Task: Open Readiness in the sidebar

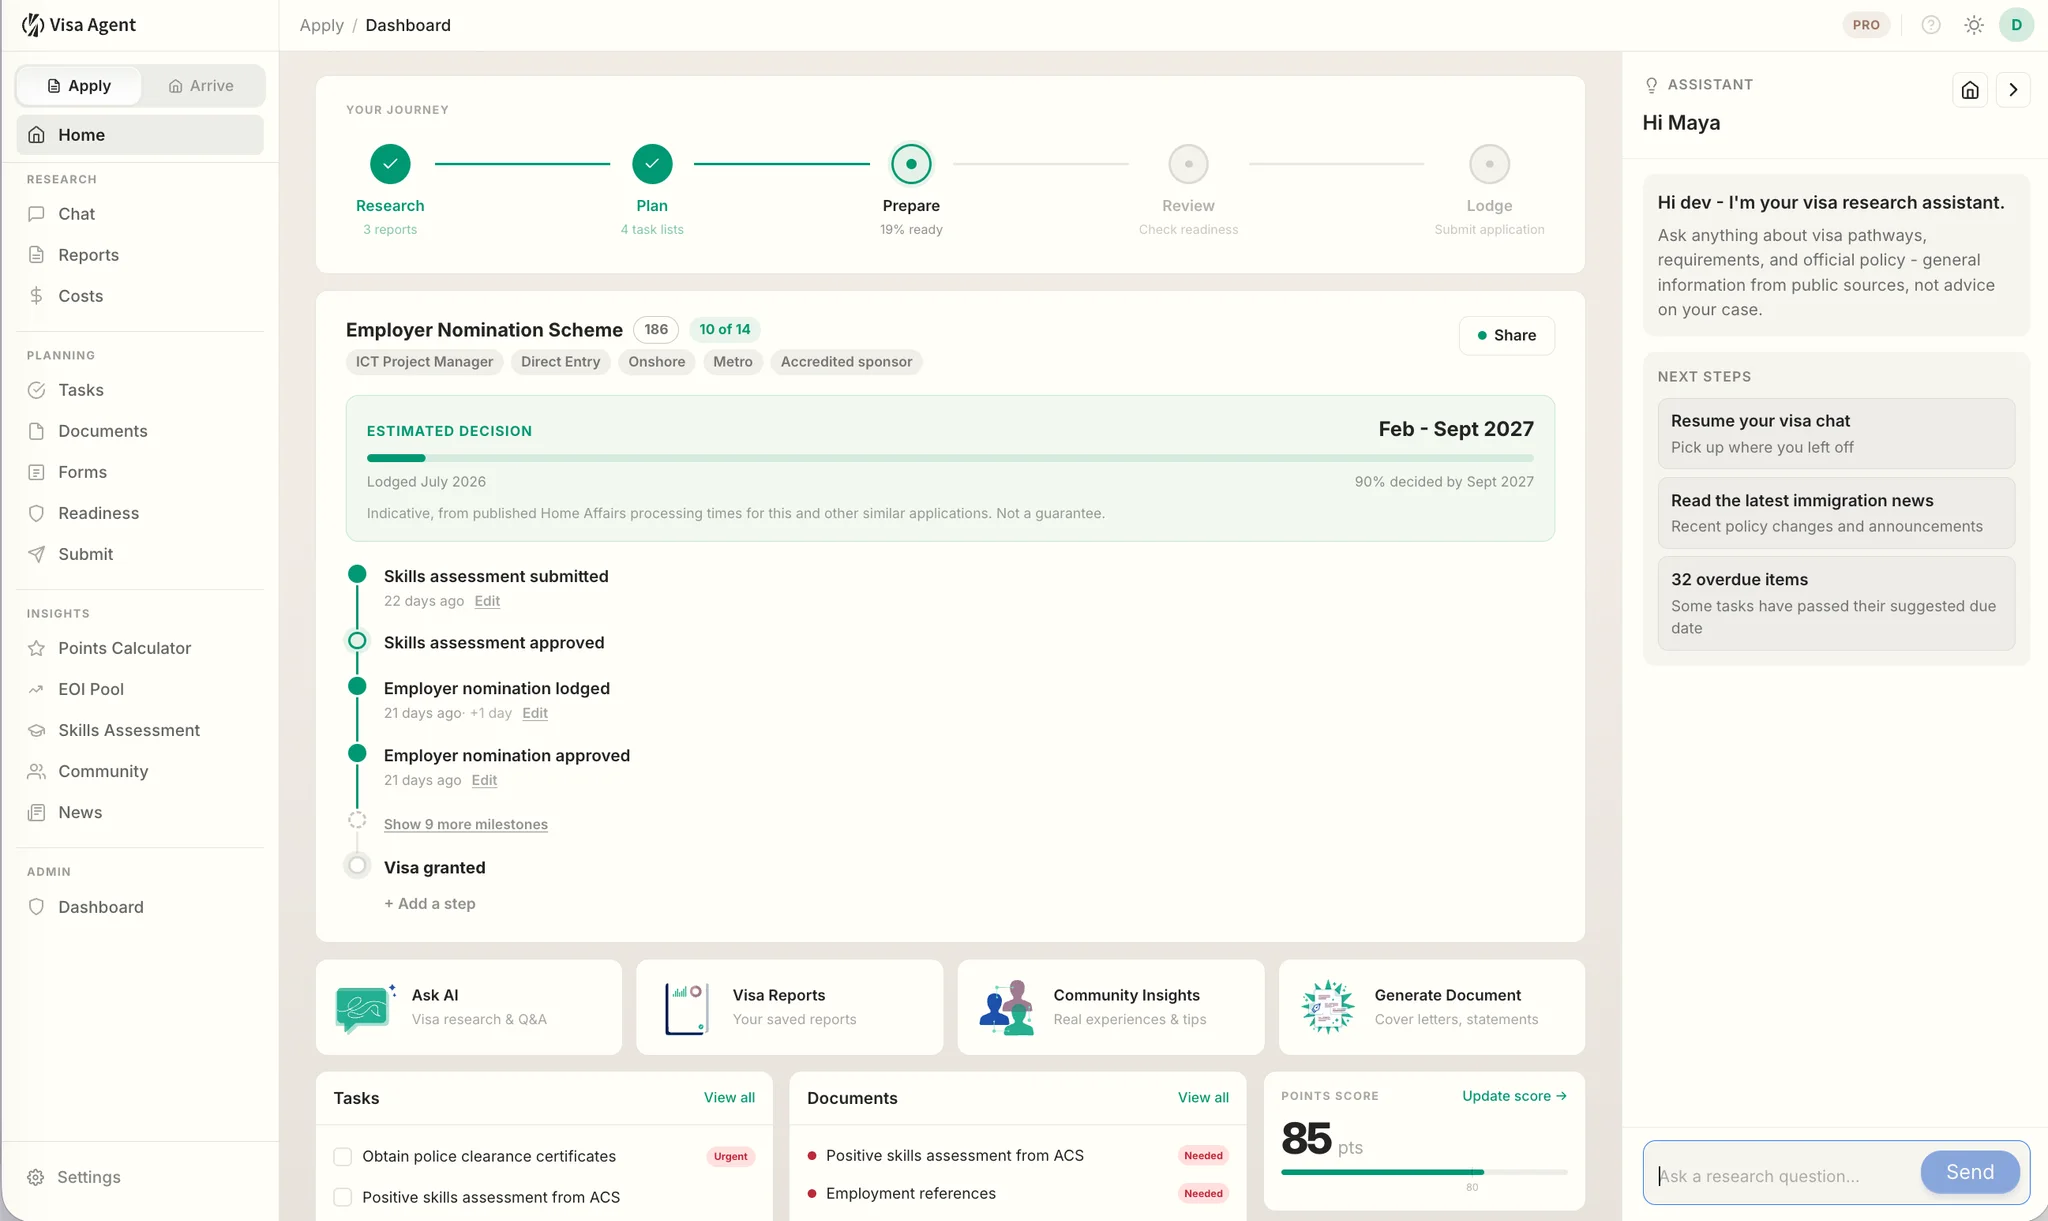Action: coord(140,513)
